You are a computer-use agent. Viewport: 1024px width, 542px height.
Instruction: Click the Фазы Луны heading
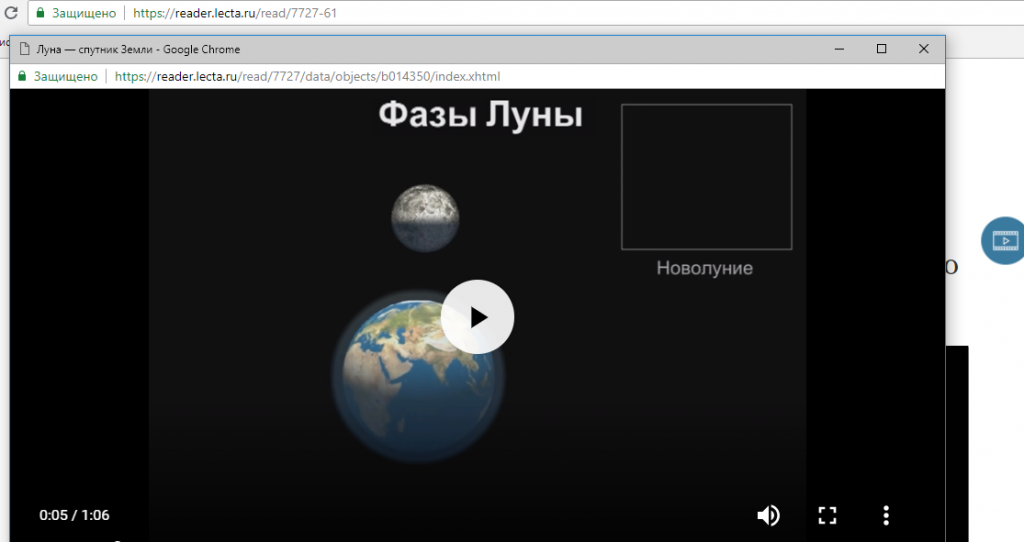tap(480, 115)
